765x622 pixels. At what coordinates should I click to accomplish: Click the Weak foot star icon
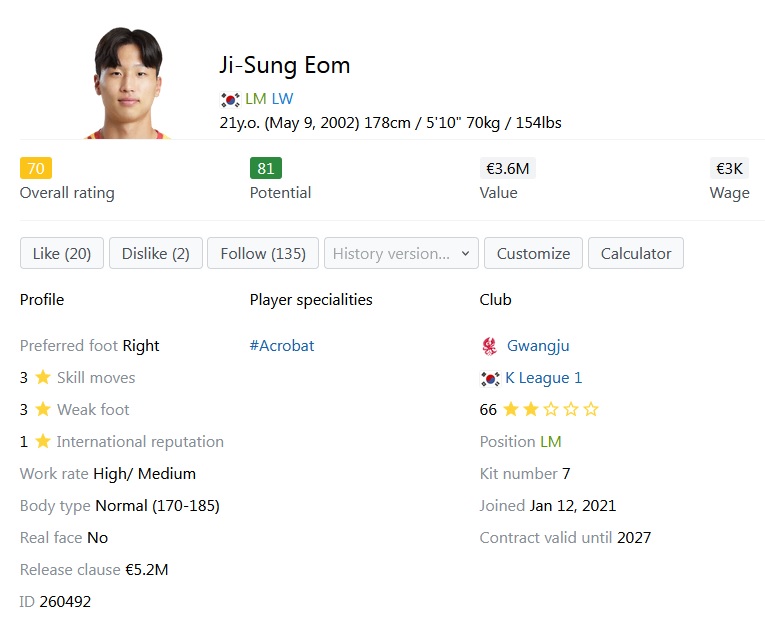(43, 410)
